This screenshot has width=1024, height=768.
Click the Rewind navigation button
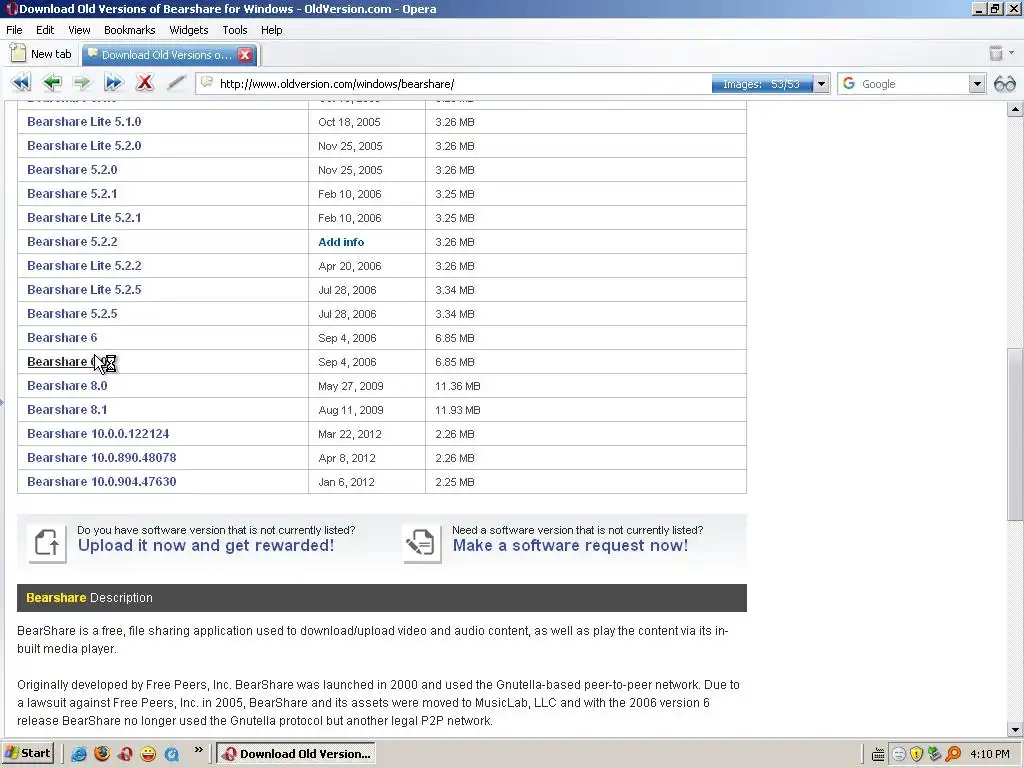(x=21, y=83)
